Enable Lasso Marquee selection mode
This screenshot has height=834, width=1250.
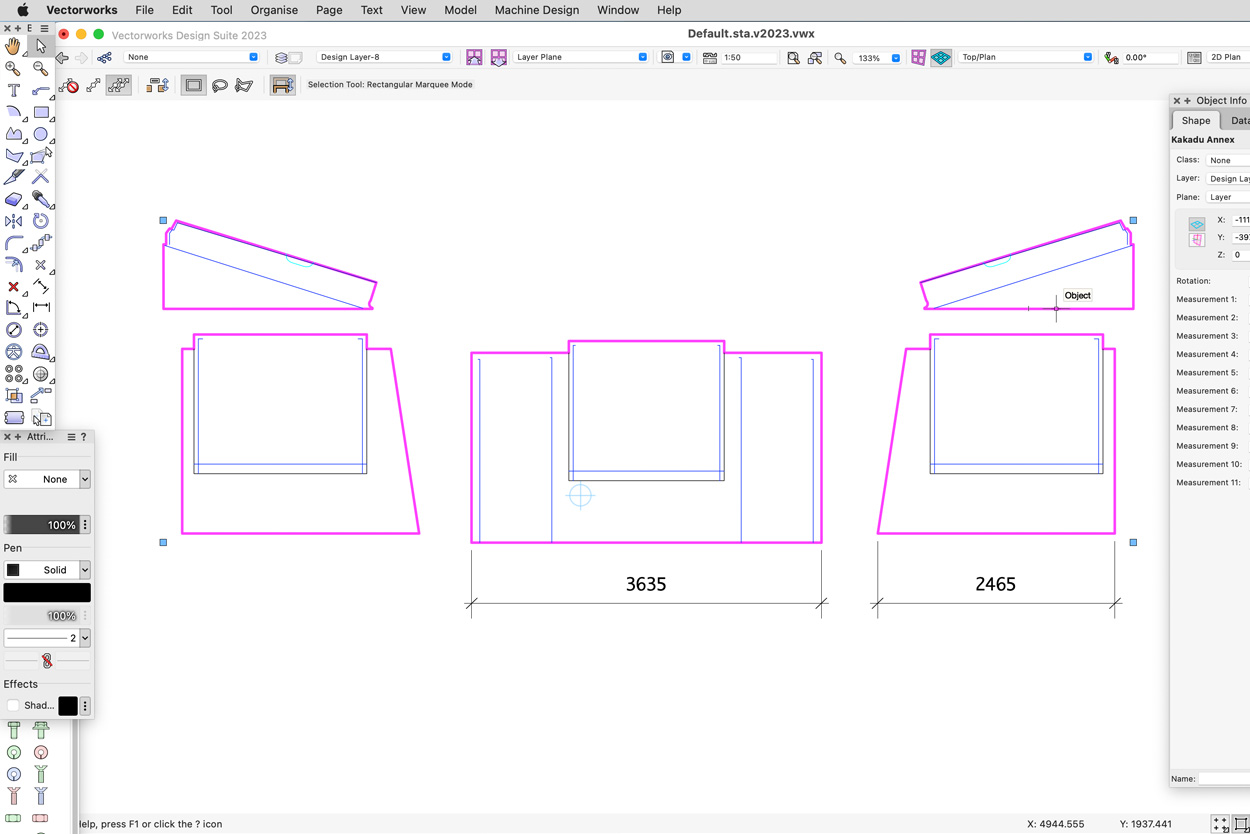tap(219, 85)
